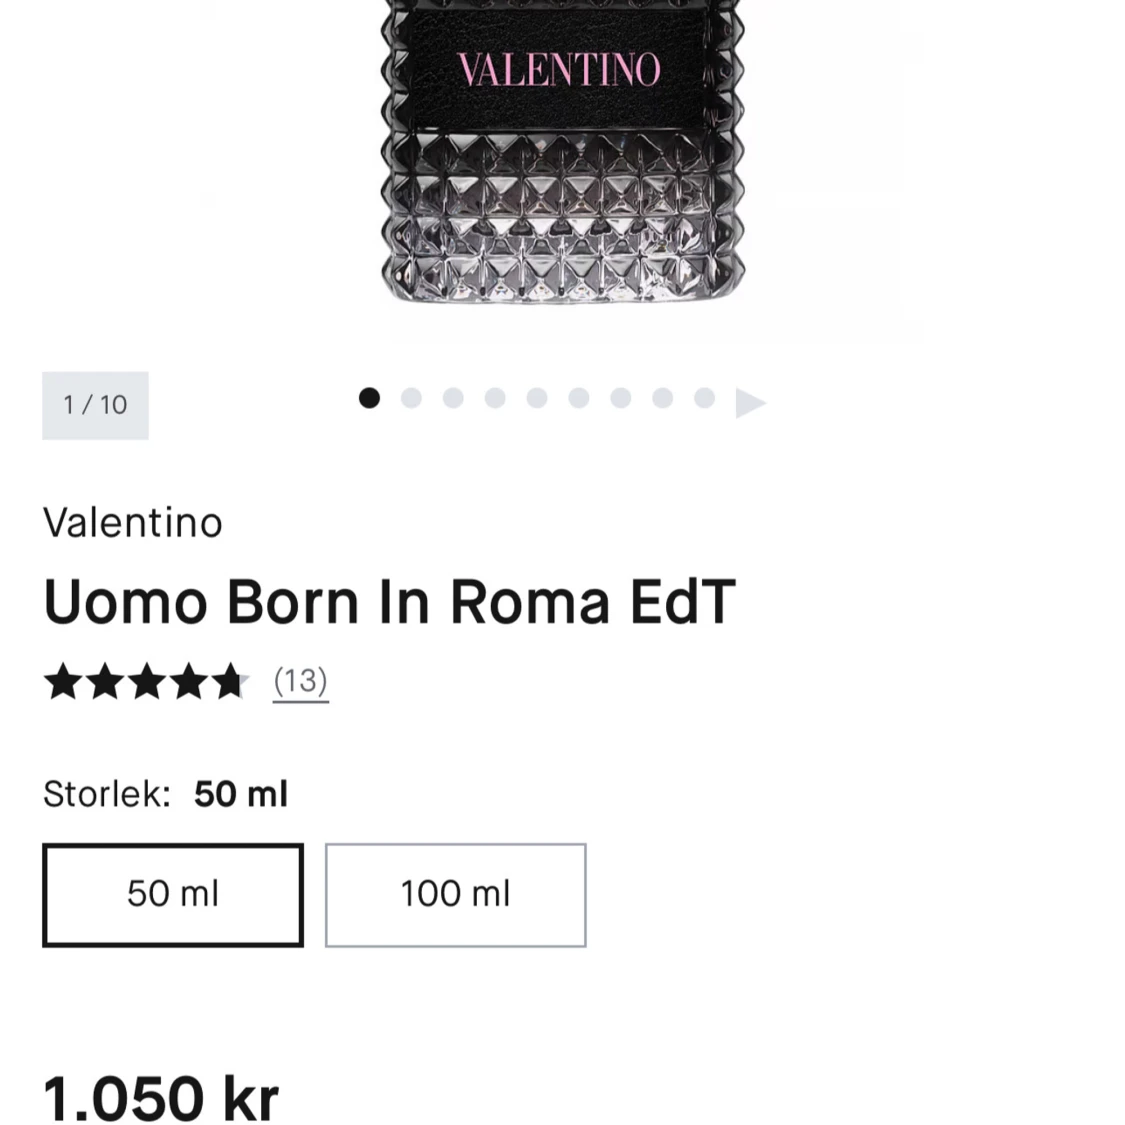The height and width of the screenshot is (1125, 1125).
Task: Click the carousel play arrow
Action: point(751,402)
